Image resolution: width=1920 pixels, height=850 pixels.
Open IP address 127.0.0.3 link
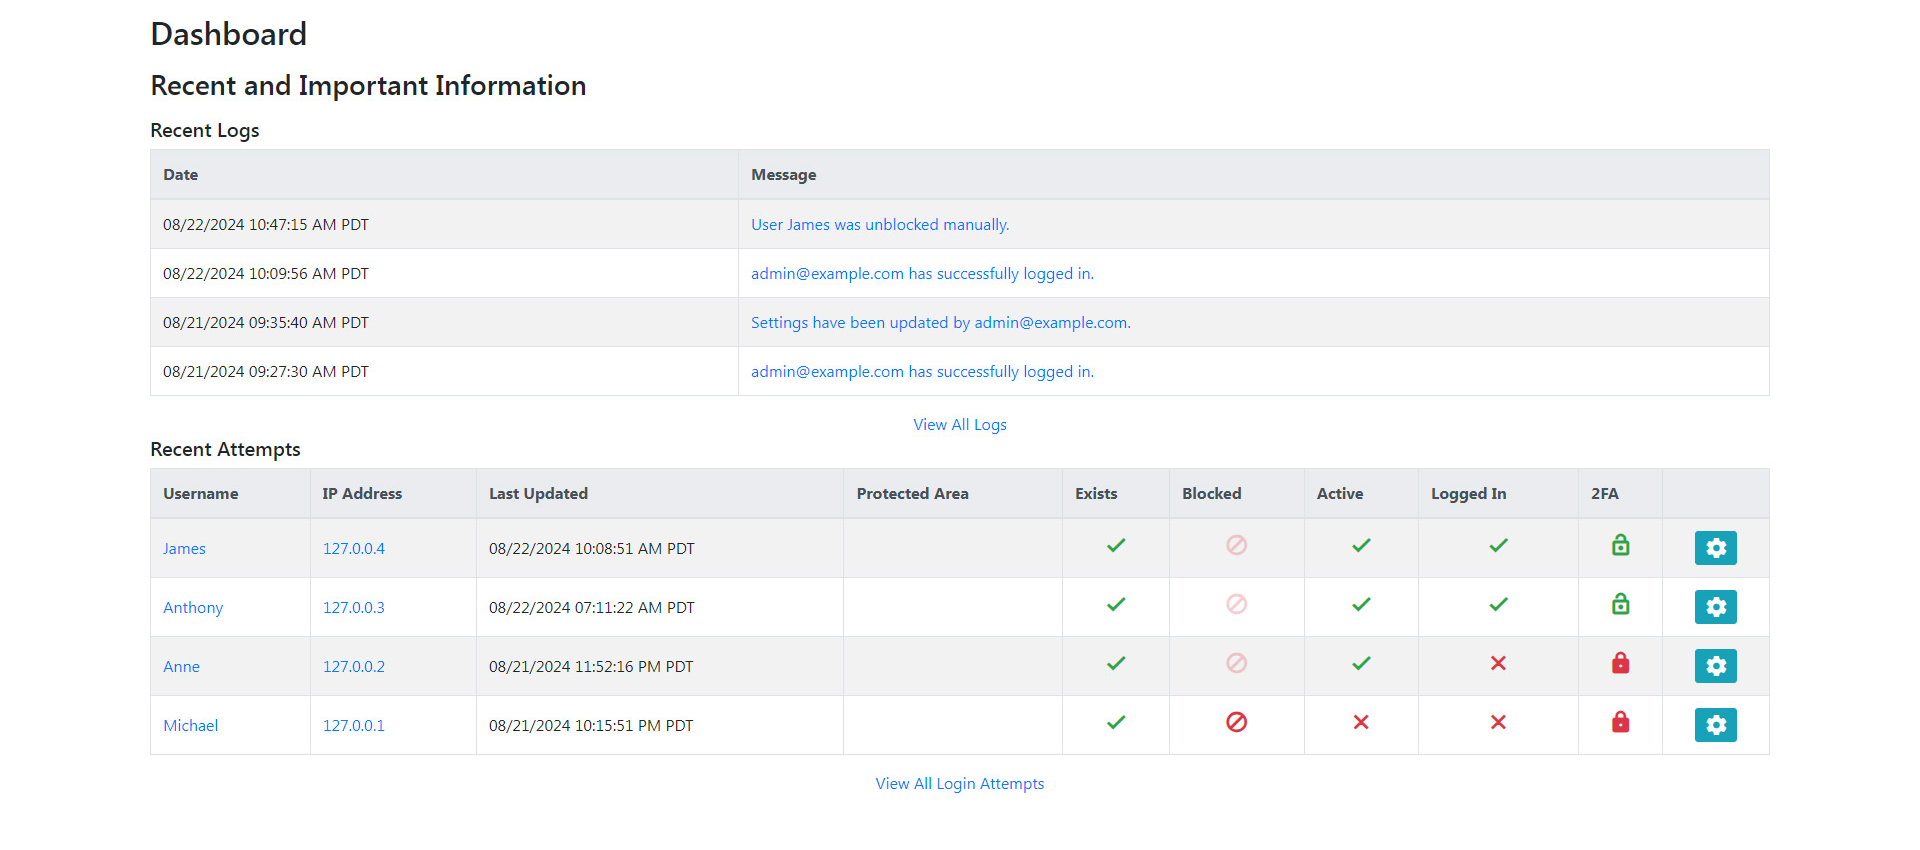(353, 608)
